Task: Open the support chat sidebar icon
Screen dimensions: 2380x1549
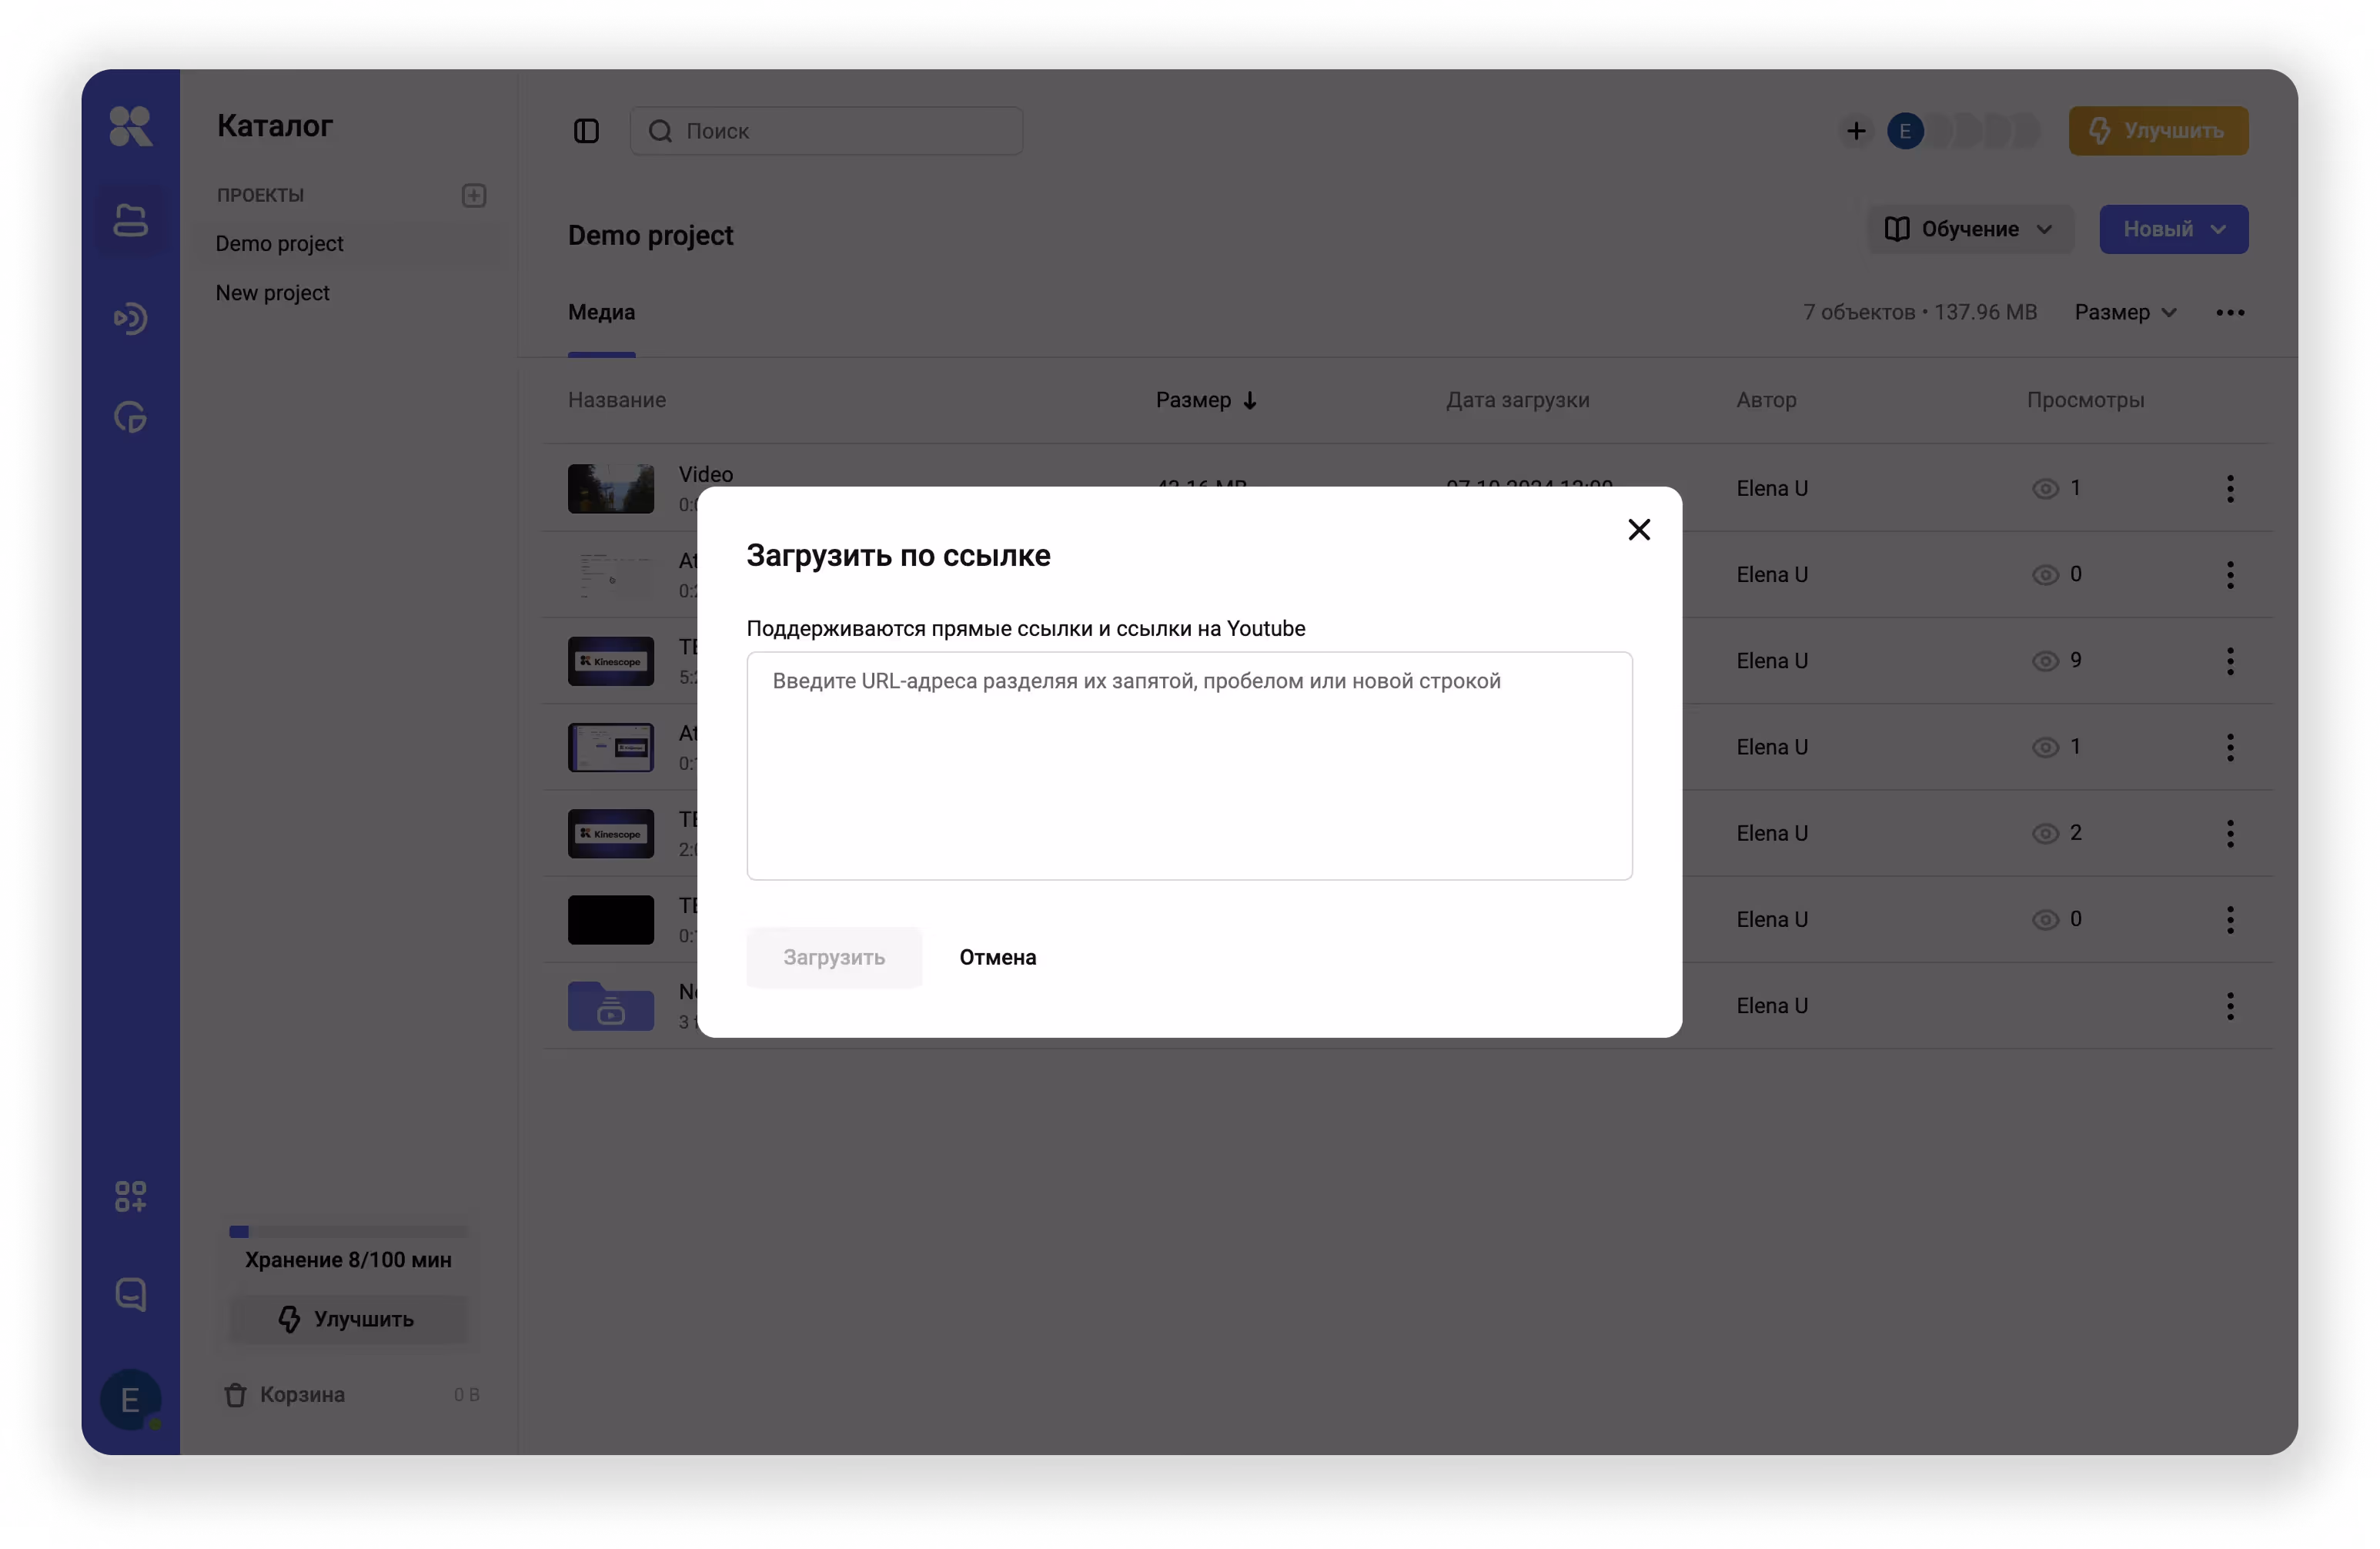Action: point(130,1294)
